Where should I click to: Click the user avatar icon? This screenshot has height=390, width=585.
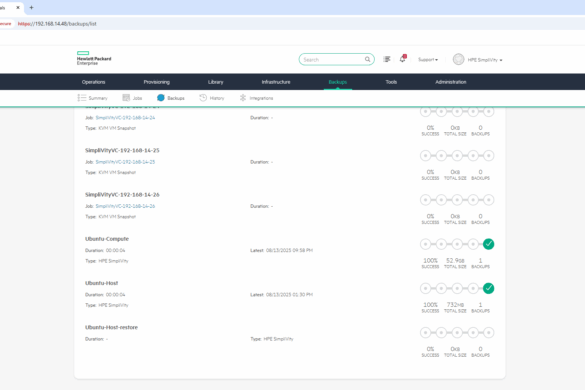459,59
